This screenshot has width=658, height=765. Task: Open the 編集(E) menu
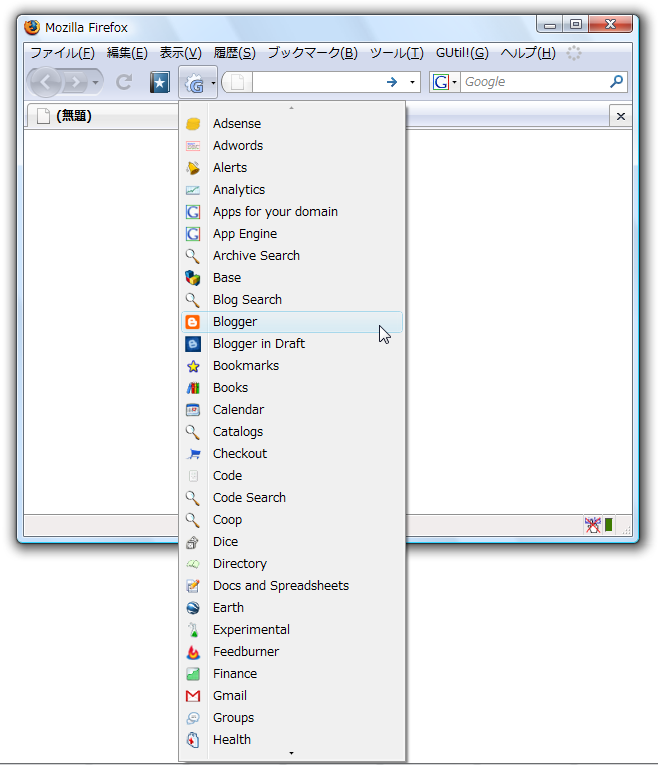click(127, 53)
